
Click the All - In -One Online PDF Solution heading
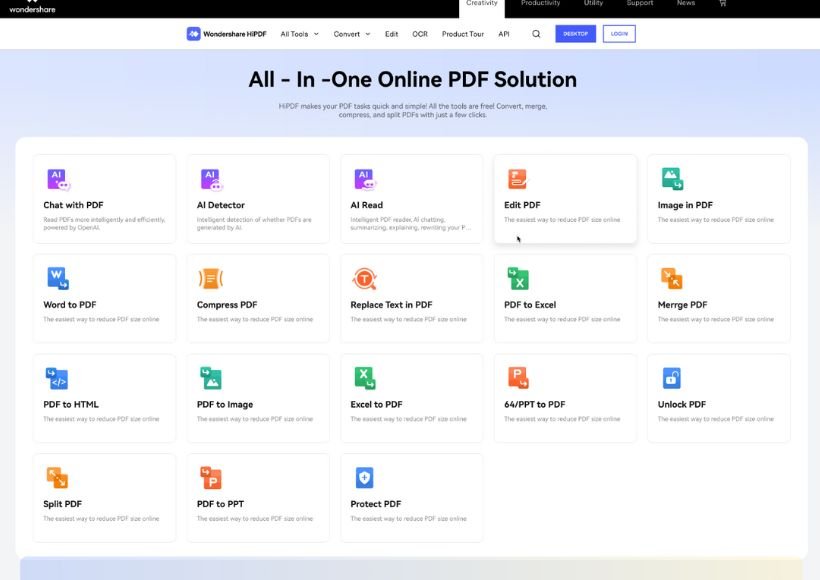[x=413, y=79]
